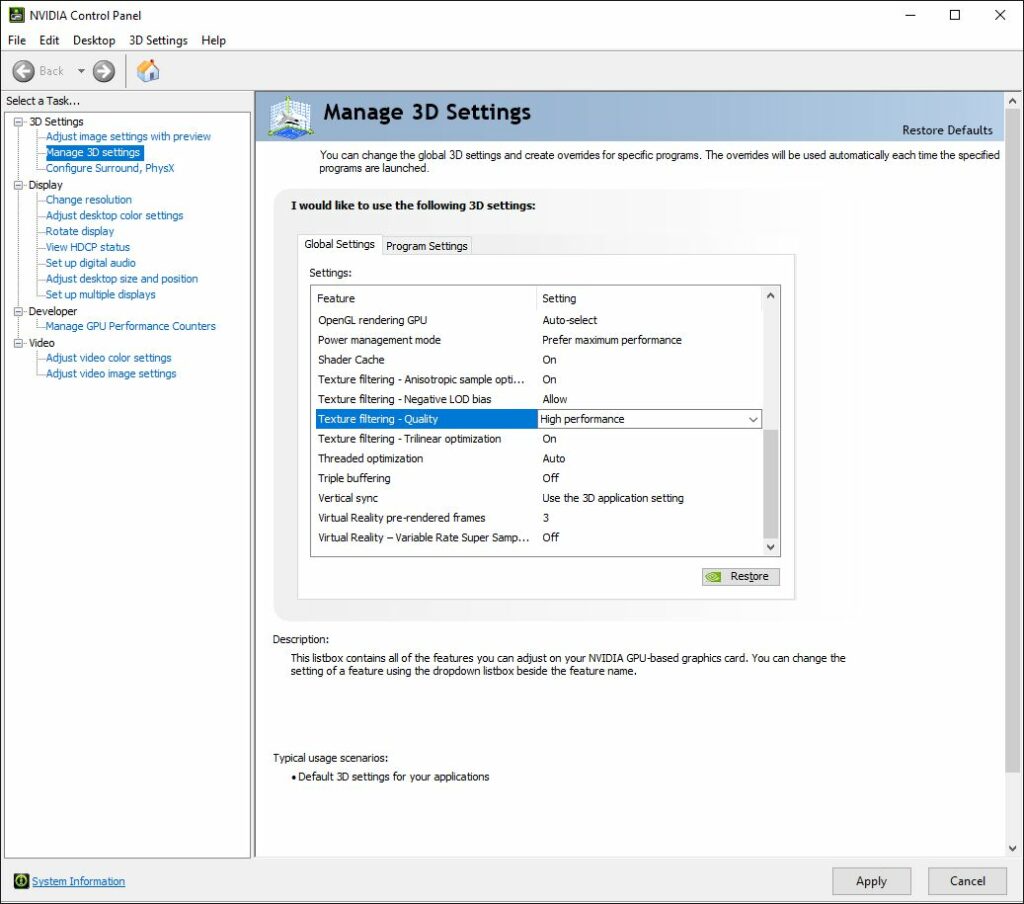
Task: Open Configure Surround, PhysX
Action: (x=110, y=168)
